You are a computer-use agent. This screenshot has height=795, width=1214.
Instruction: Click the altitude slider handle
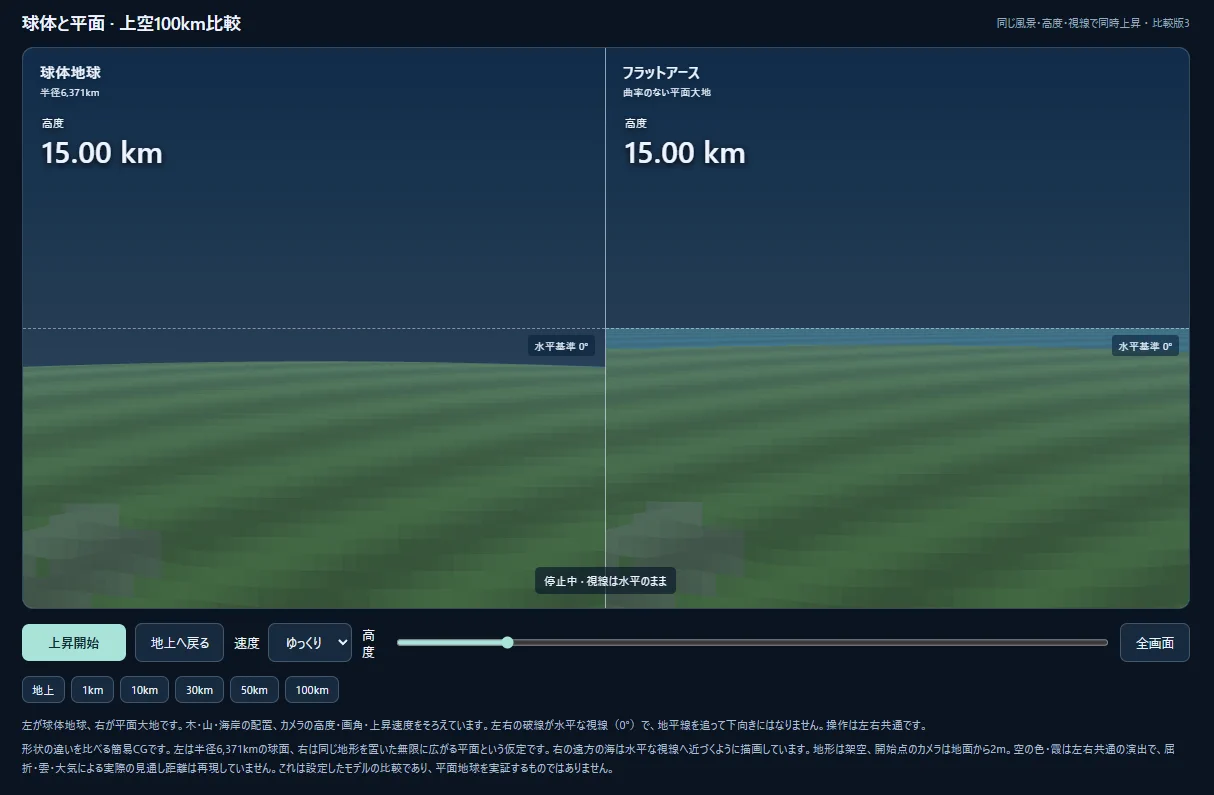(x=507, y=643)
